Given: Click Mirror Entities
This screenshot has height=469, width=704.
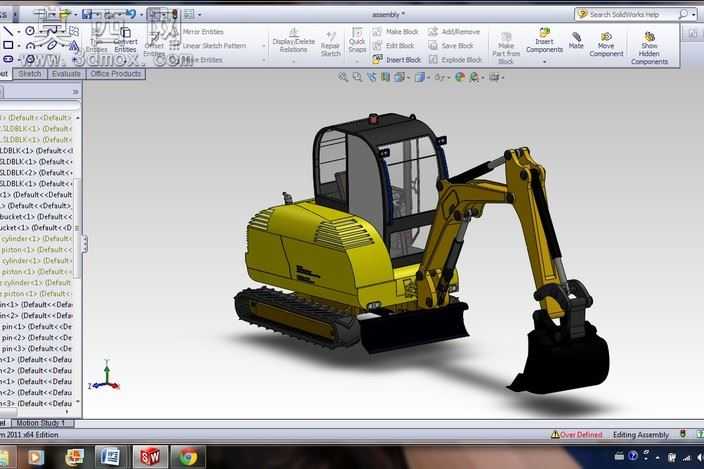Looking at the screenshot, I should [197, 32].
